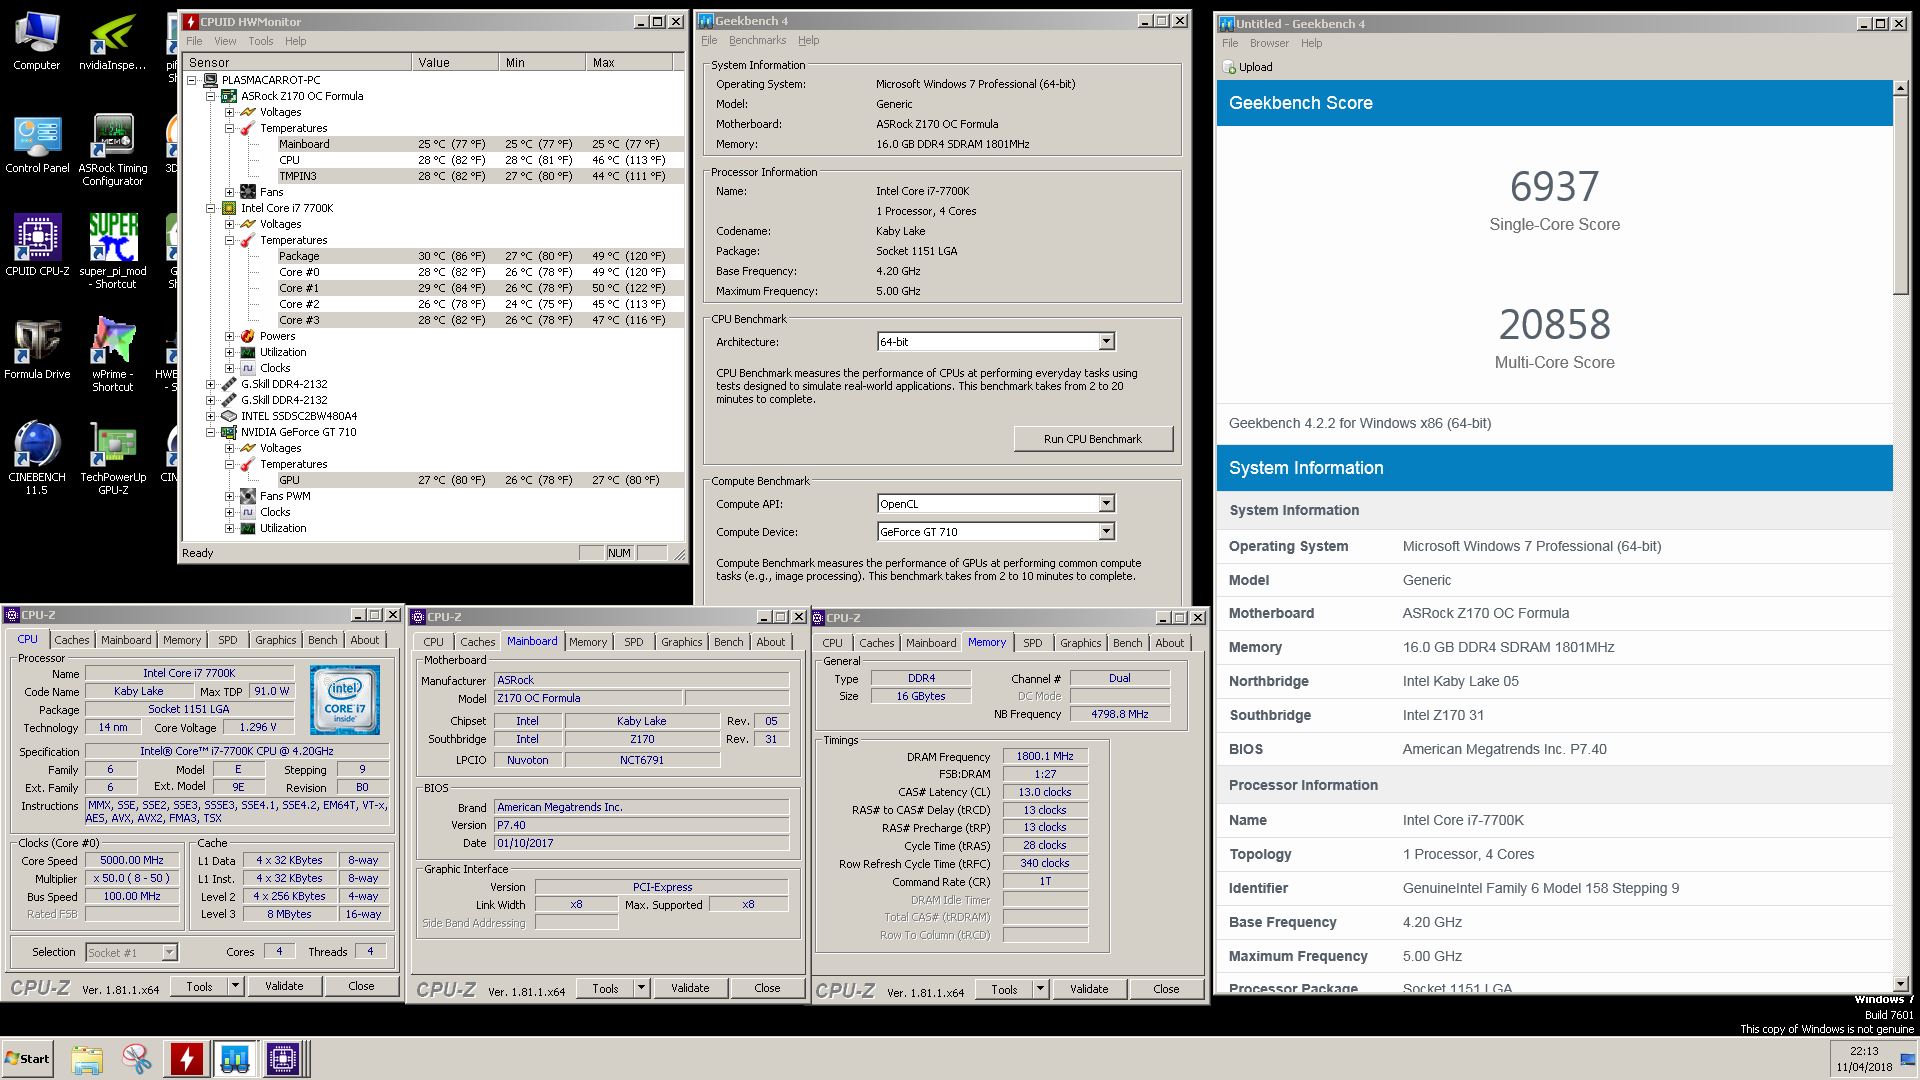The width and height of the screenshot is (1920, 1080).
Task: Launch super_pi_mod shortcut icon
Action: point(112,251)
